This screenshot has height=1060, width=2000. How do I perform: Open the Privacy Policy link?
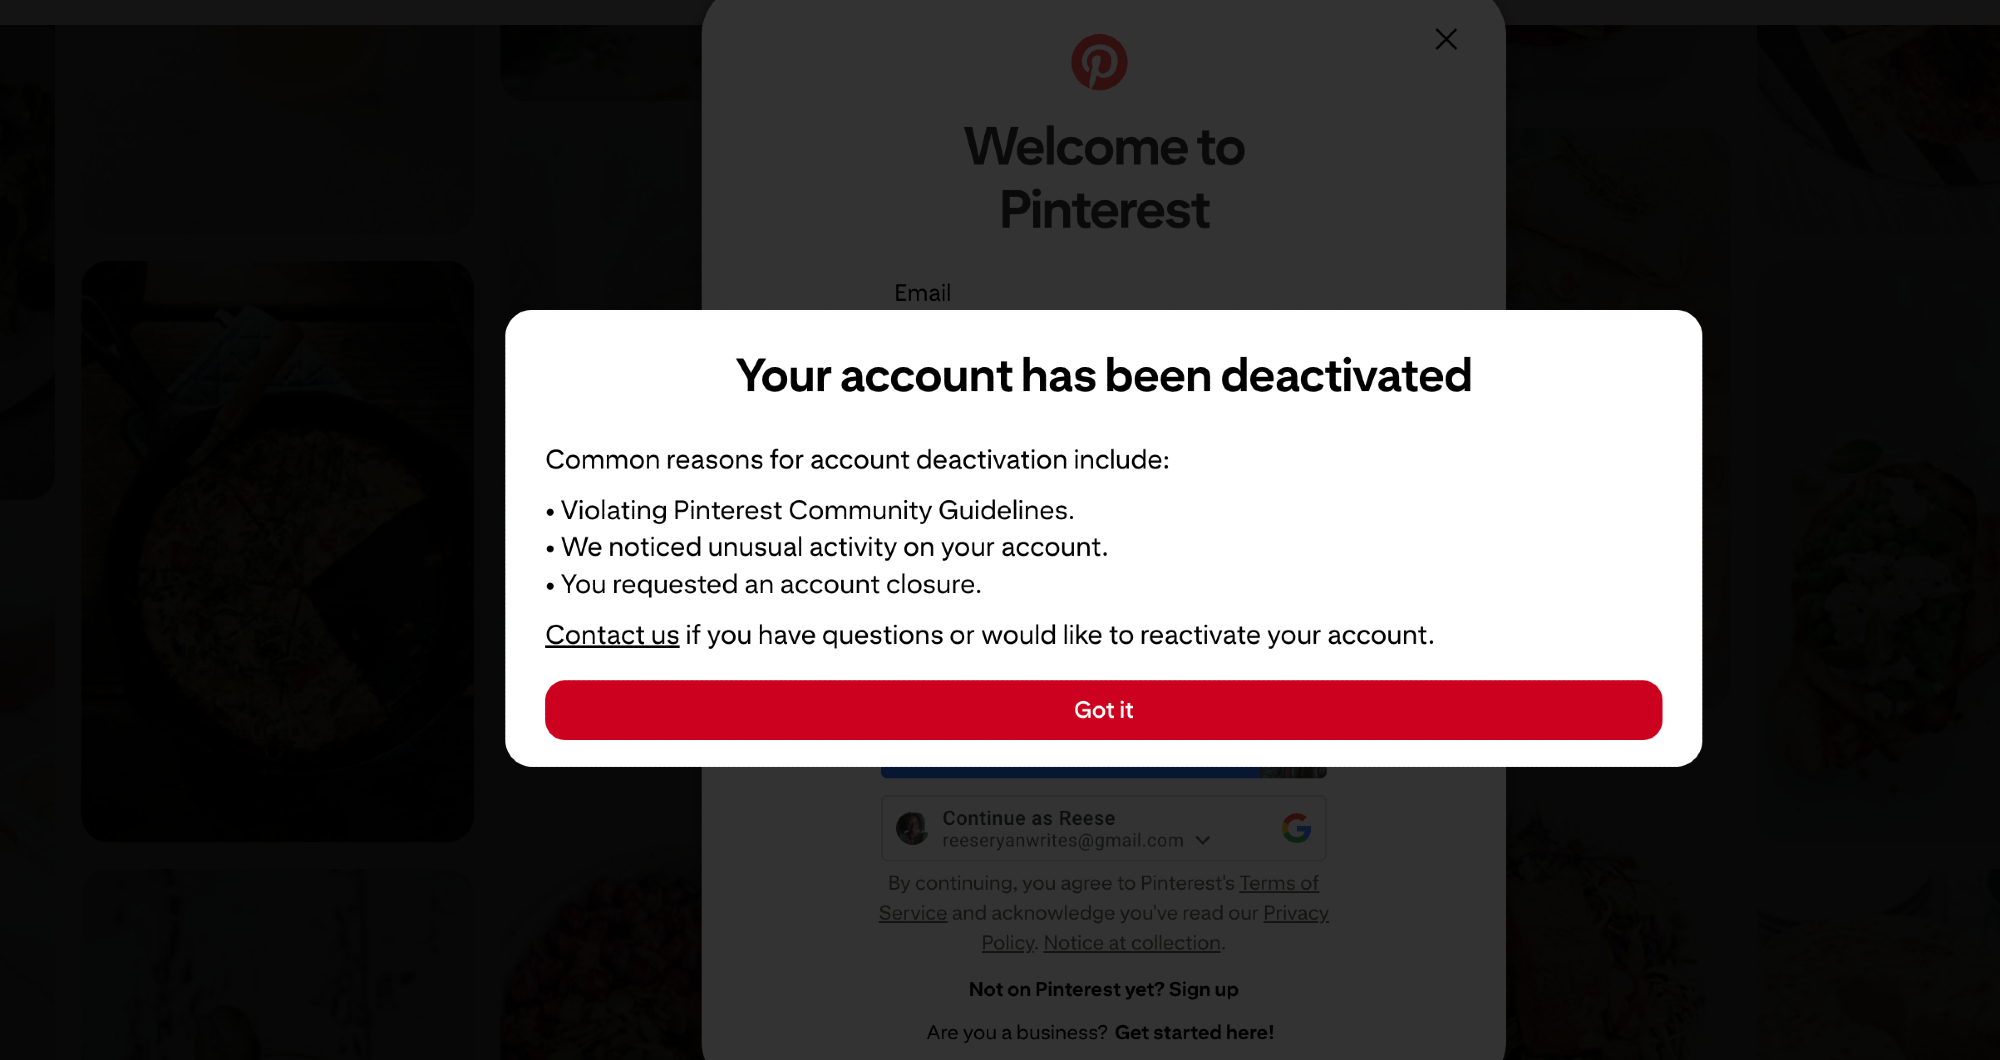click(x=1295, y=913)
